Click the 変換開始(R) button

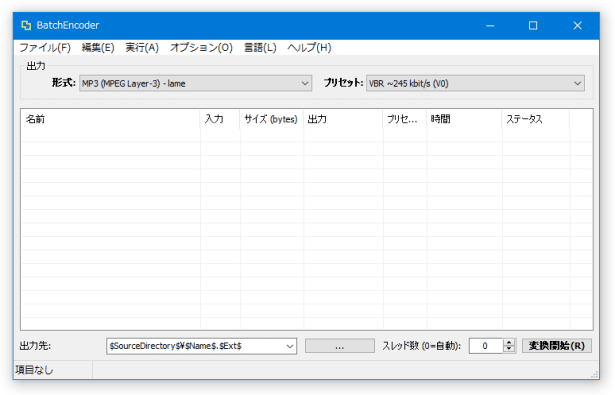(557, 346)
